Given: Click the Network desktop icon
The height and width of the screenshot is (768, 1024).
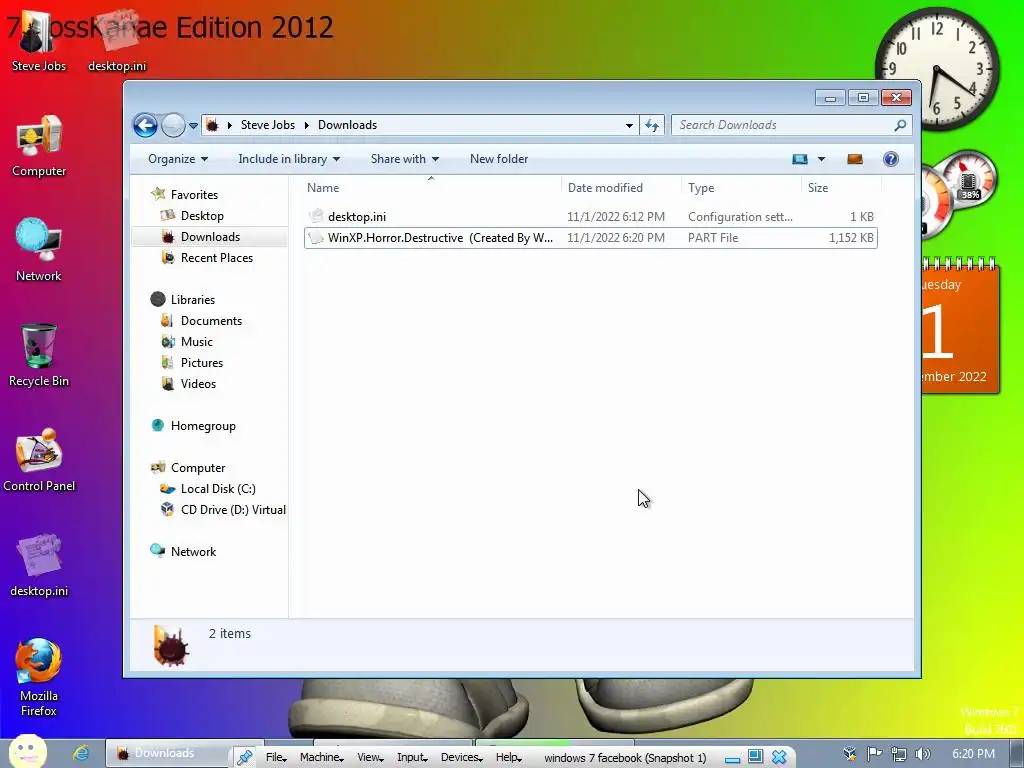Looking at the screenshot, I should tap(39, 251).
